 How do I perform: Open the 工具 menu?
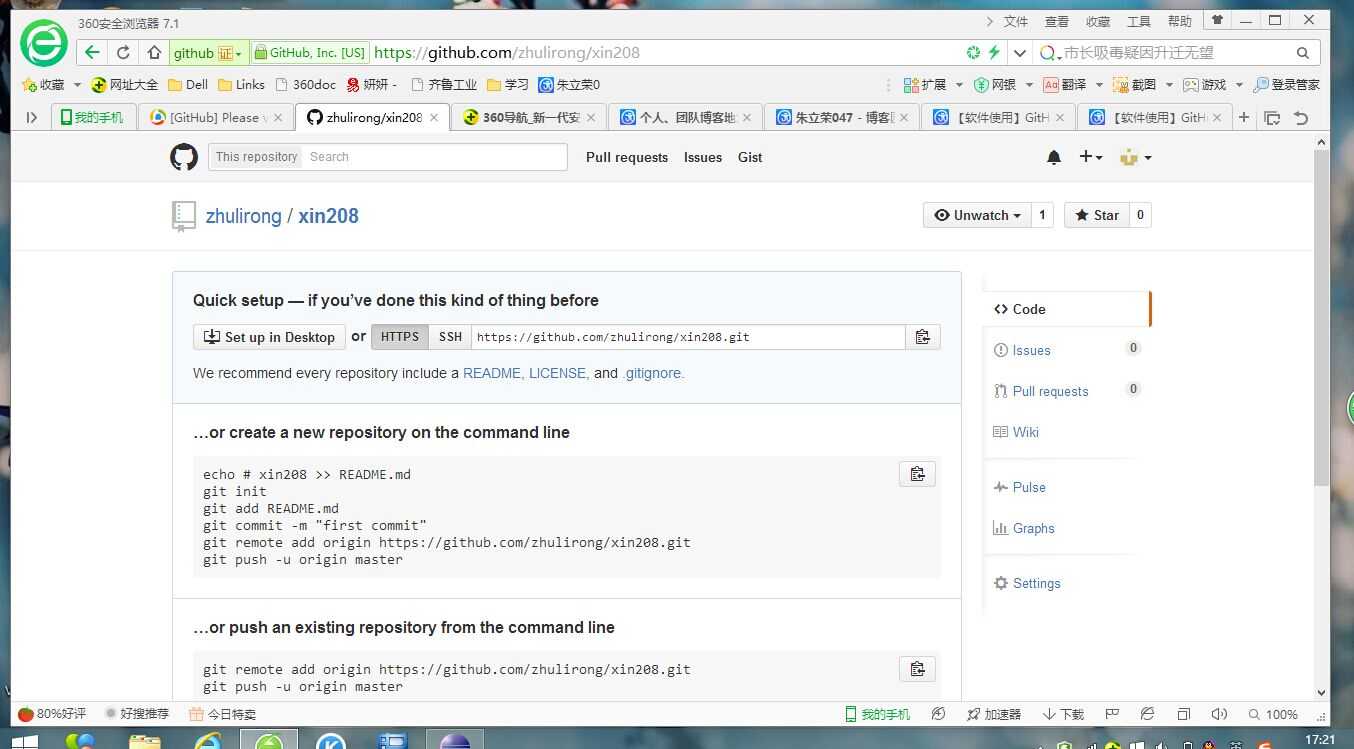click(x=1139, y=21)
